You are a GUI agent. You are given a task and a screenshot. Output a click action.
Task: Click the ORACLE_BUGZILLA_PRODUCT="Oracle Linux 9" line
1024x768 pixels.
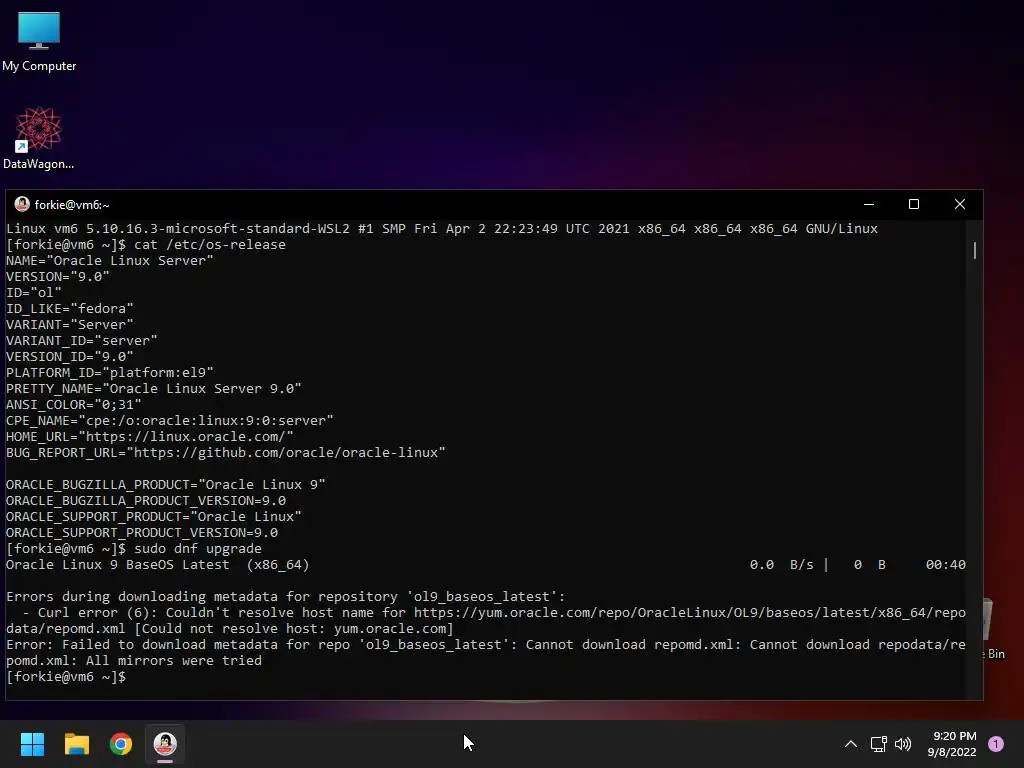(x=166, y=485)
